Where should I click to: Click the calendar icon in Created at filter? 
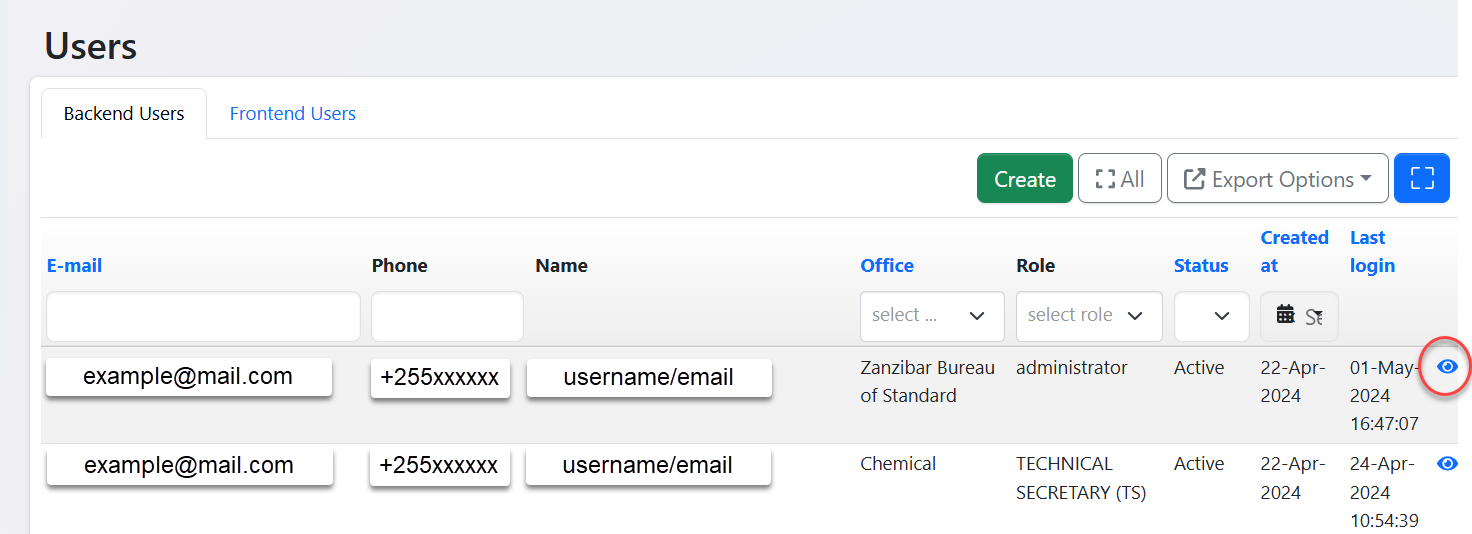pos(1286,315)
